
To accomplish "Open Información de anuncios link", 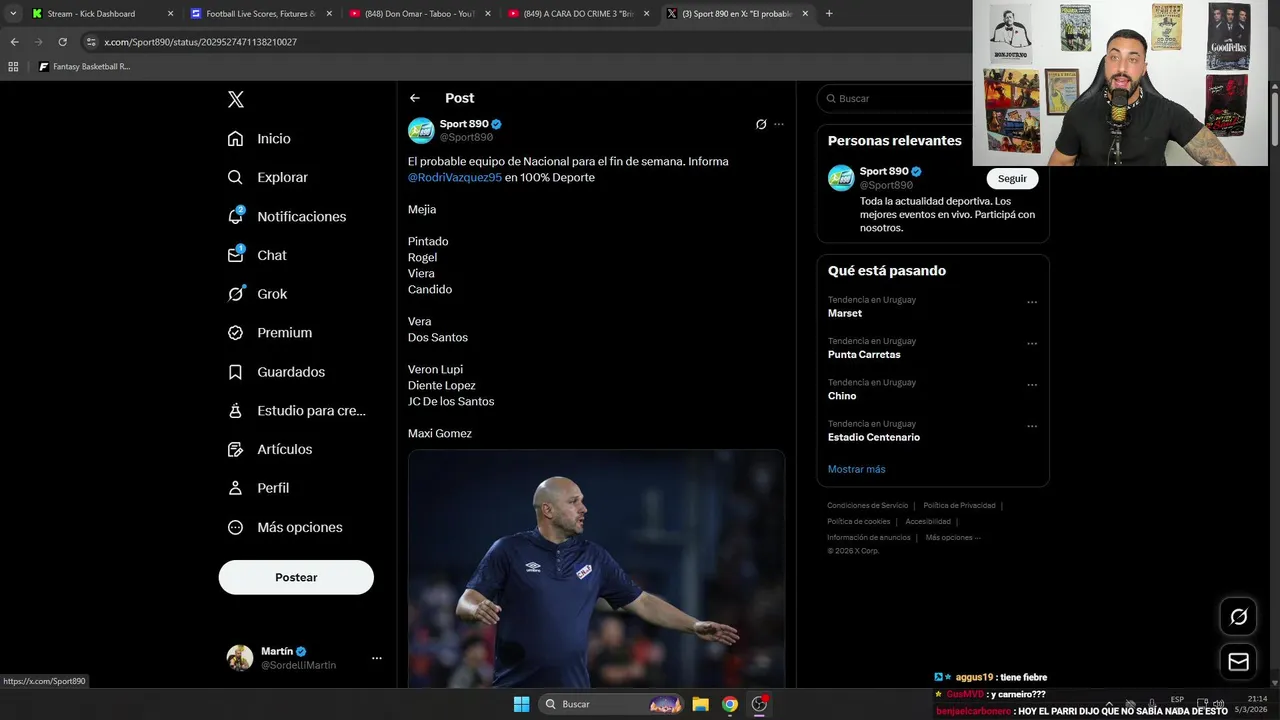I will (x=869, y=538).
